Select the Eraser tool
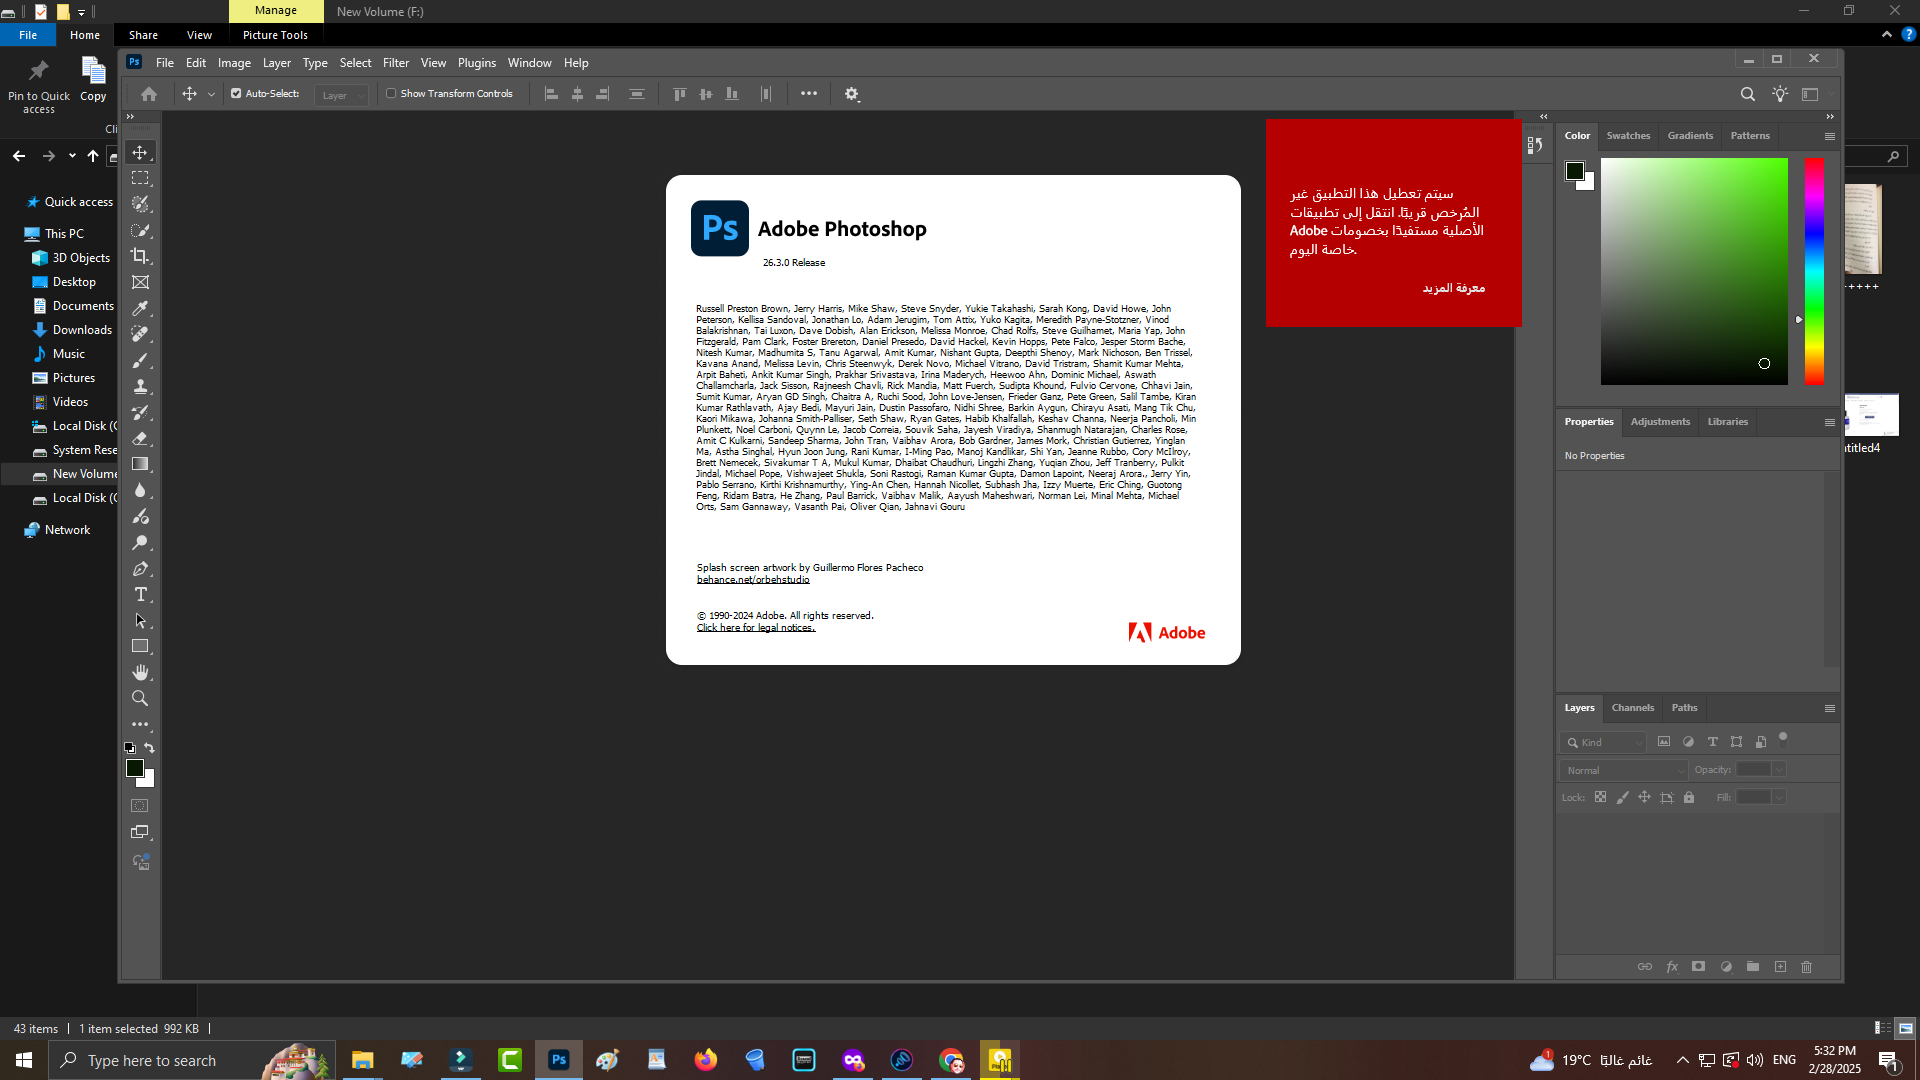The height and width of the screenshot is (1080, 1920). tap(140, 438)
